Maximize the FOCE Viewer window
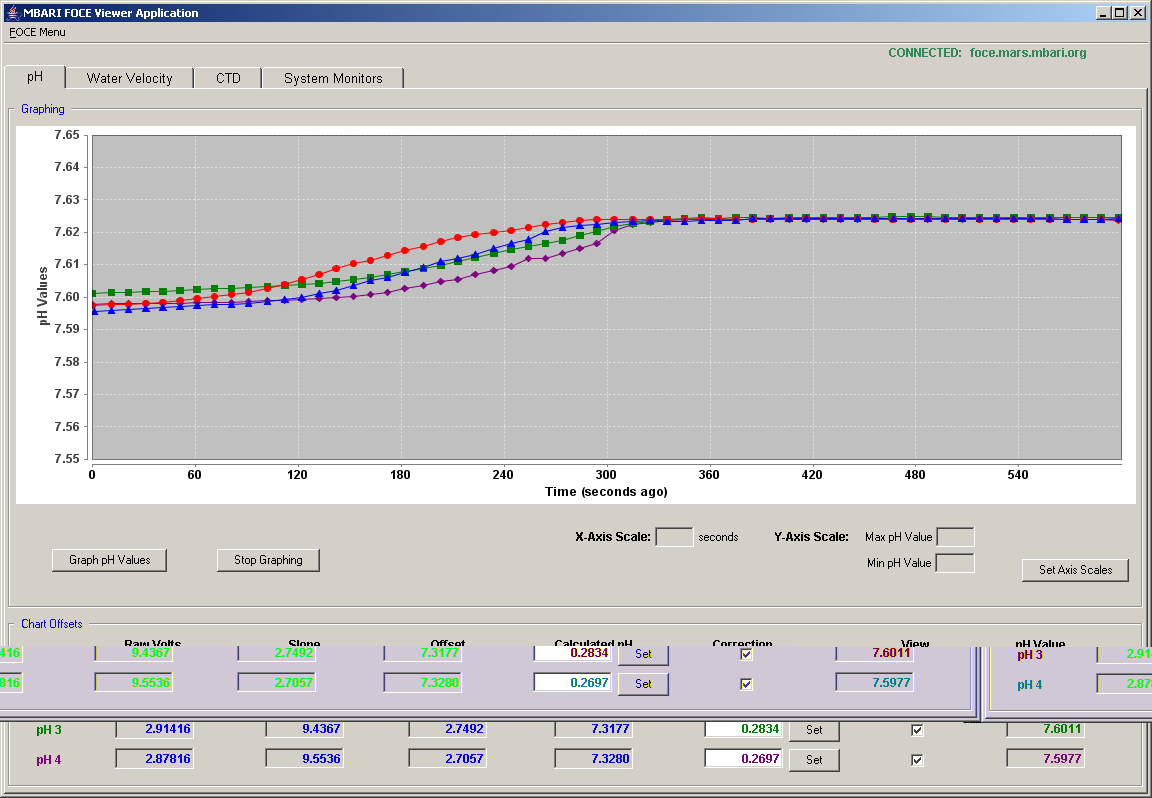 (x=1119, y=12)
